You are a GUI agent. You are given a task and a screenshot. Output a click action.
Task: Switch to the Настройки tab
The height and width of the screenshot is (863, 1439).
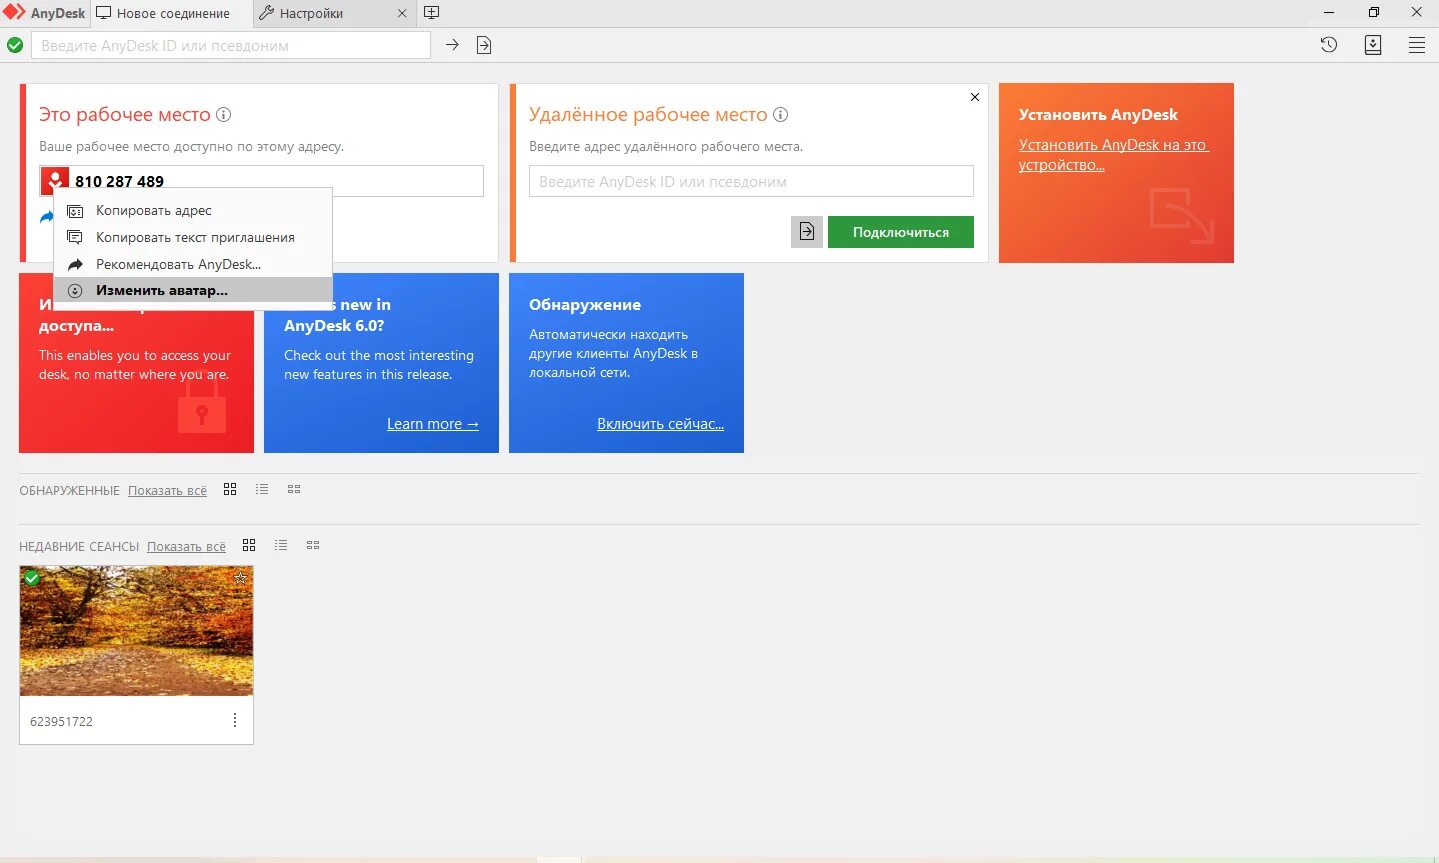click(x=311, y=13)
